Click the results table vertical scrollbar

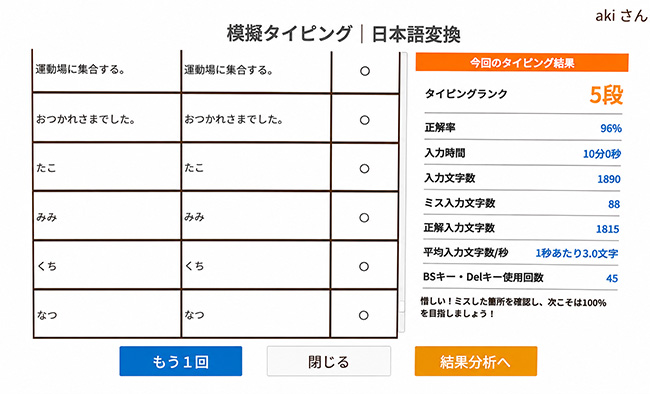click(x=403, y=192)
